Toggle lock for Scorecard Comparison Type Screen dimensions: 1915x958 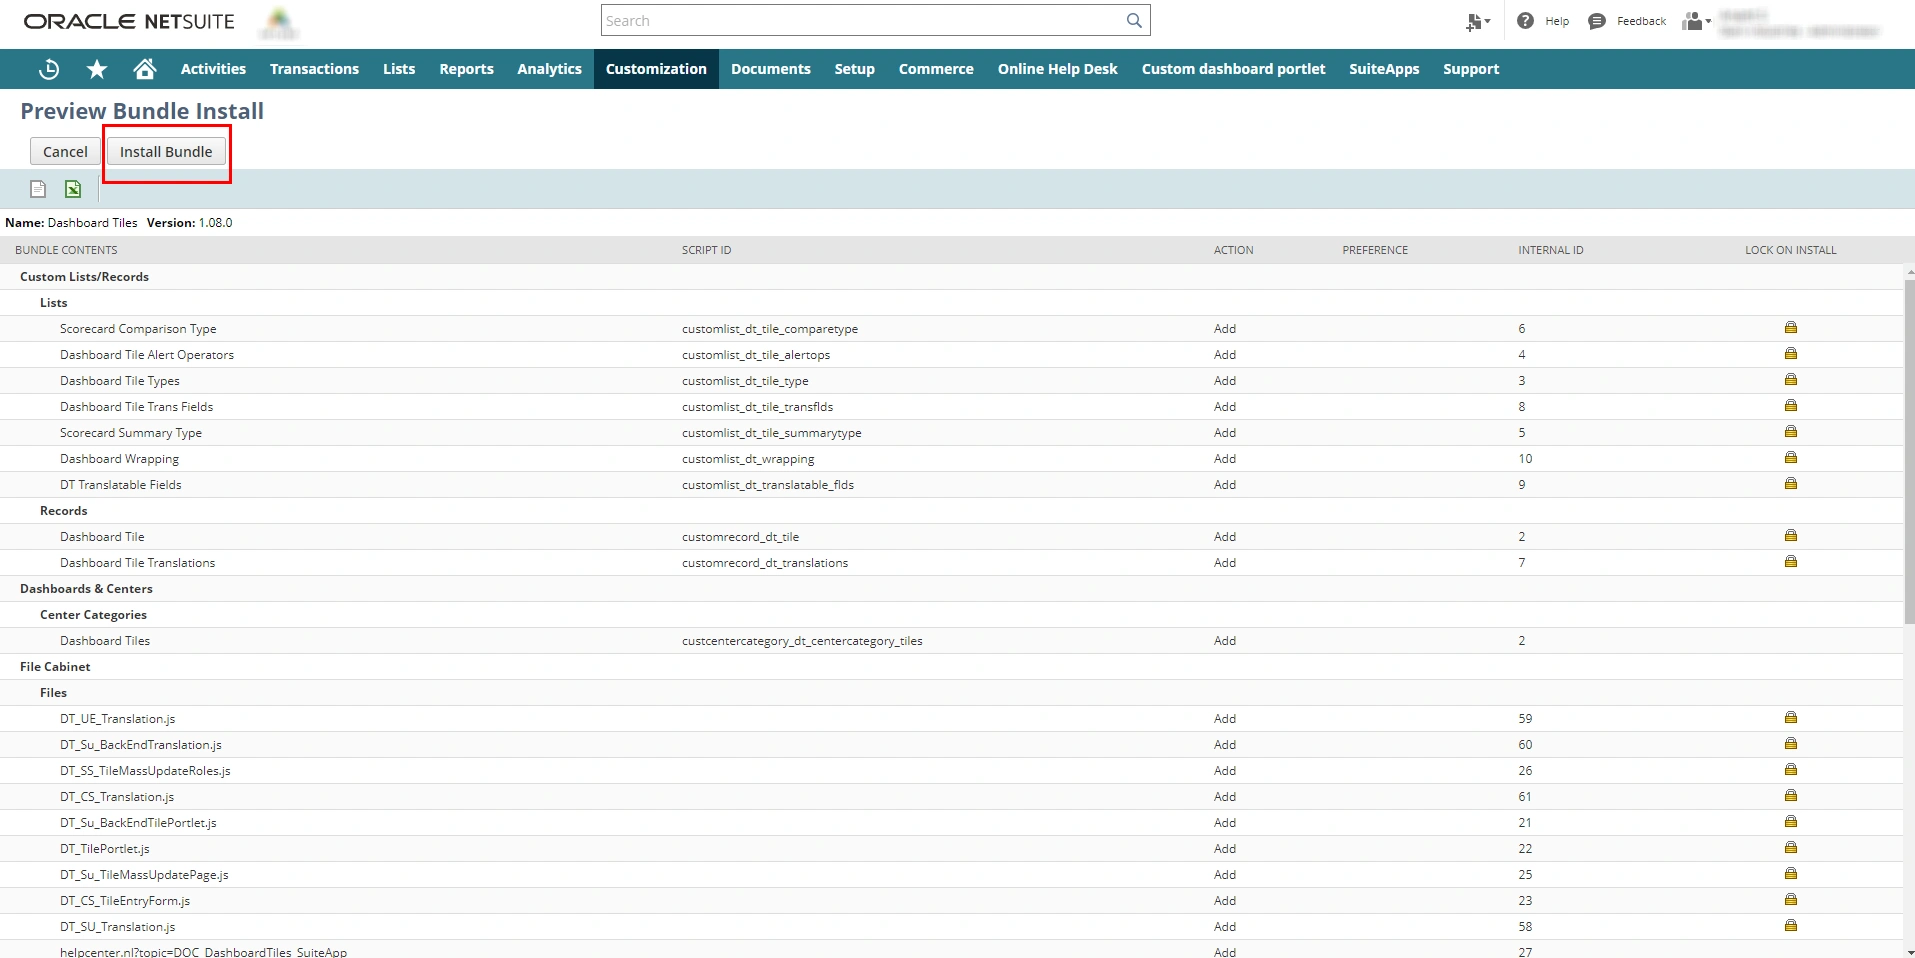coord(1790,328)
